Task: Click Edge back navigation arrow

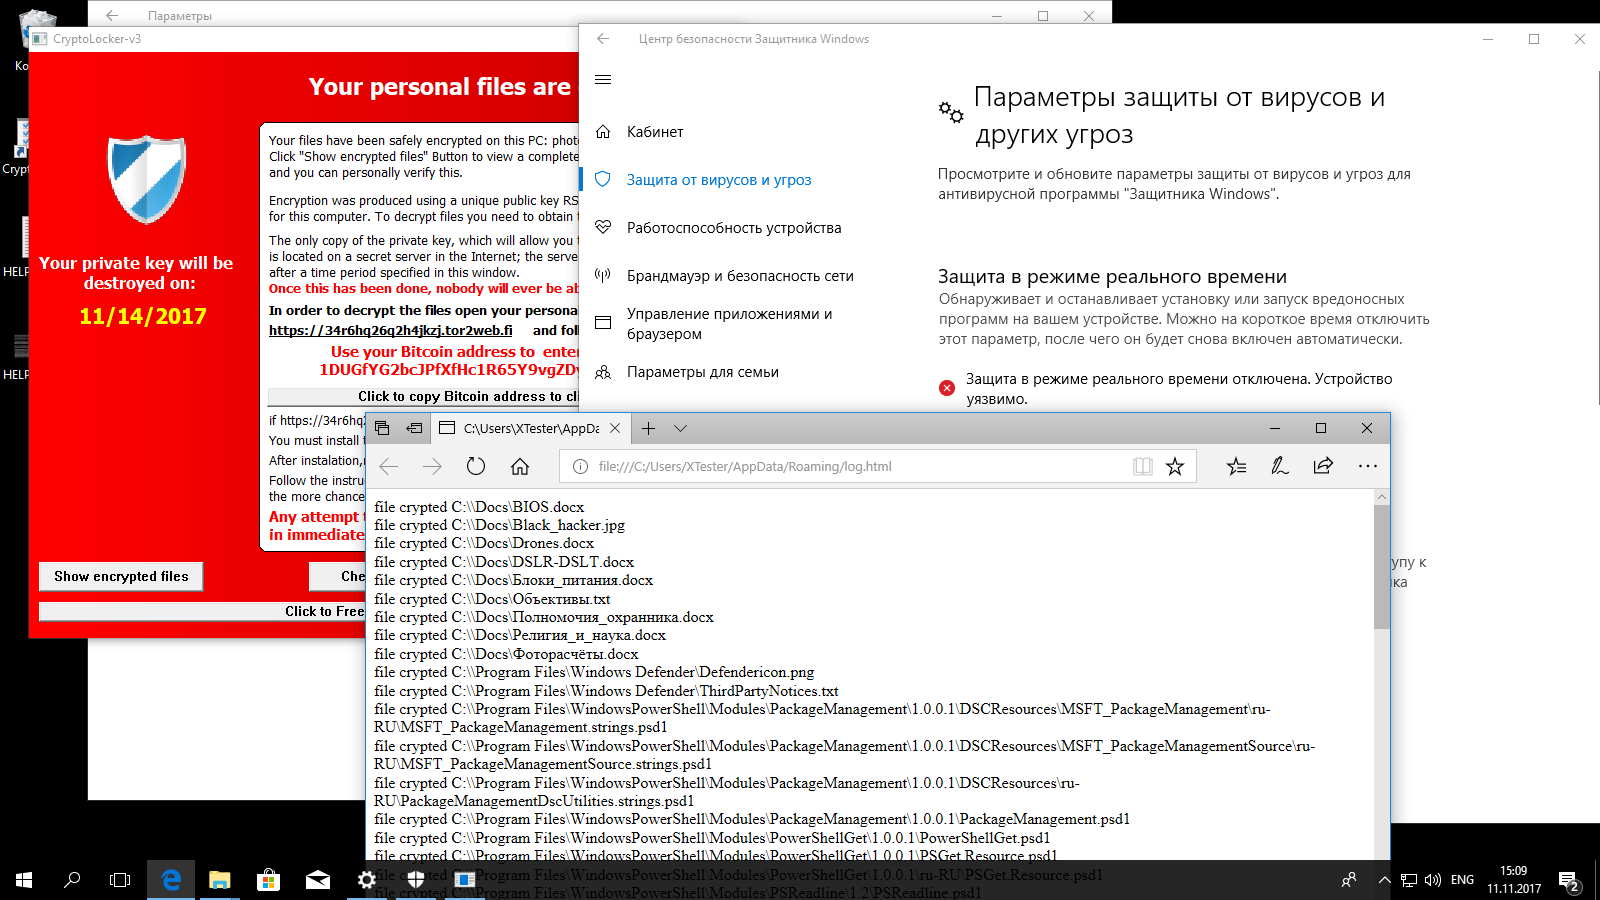Action: coord(389,466)
